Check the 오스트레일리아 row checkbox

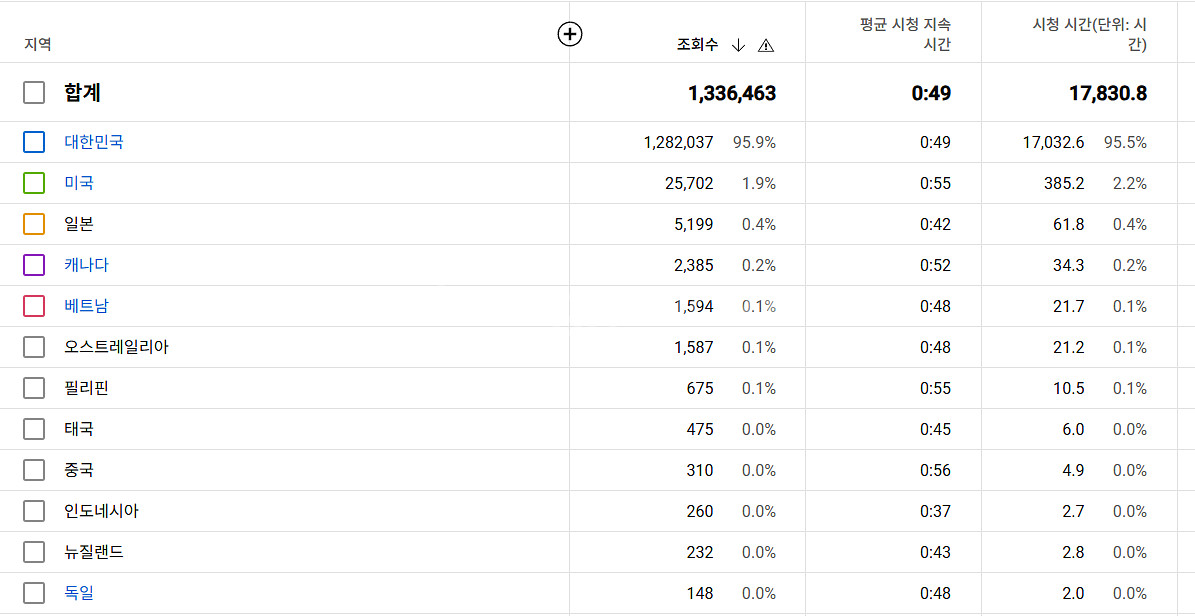[34, 347]
